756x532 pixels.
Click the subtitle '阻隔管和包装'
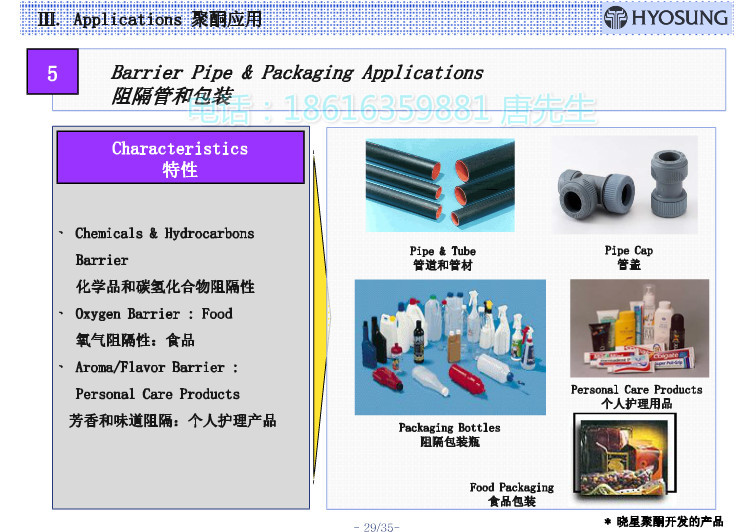[172, 95]
